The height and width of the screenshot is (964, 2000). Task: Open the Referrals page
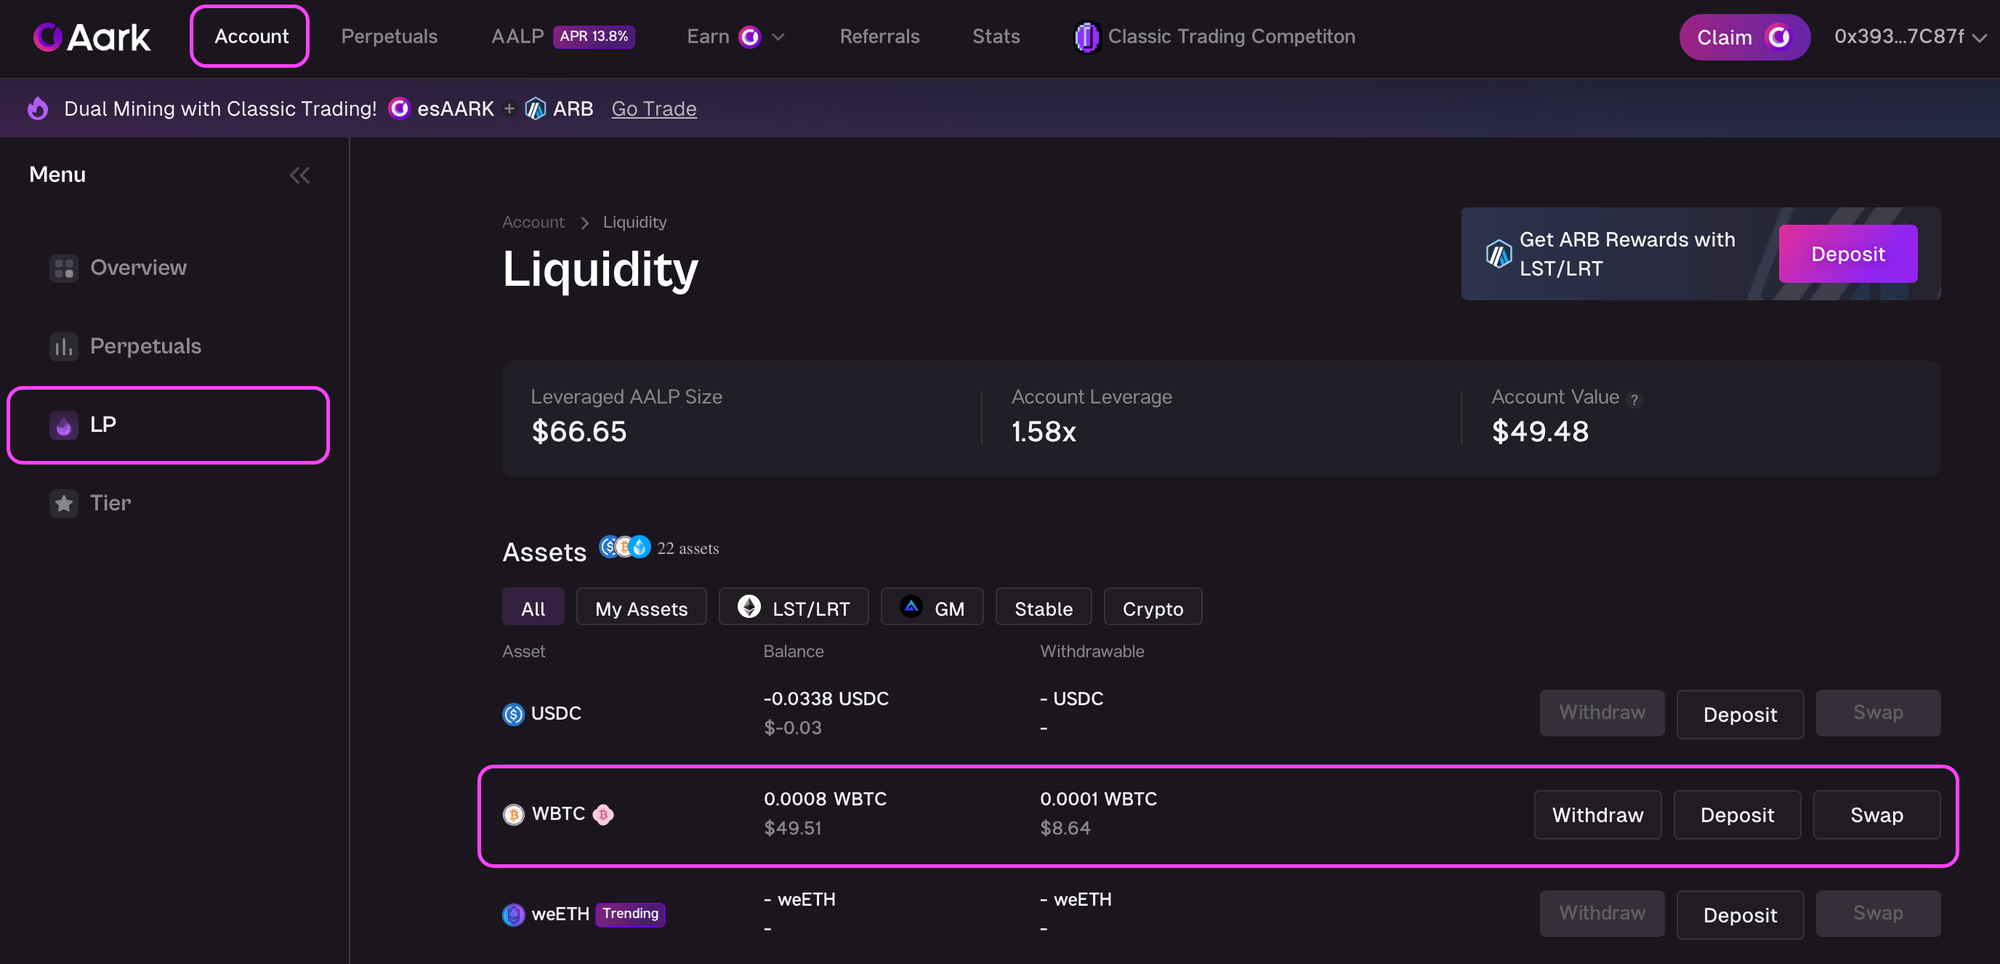[x=879, y=36]
